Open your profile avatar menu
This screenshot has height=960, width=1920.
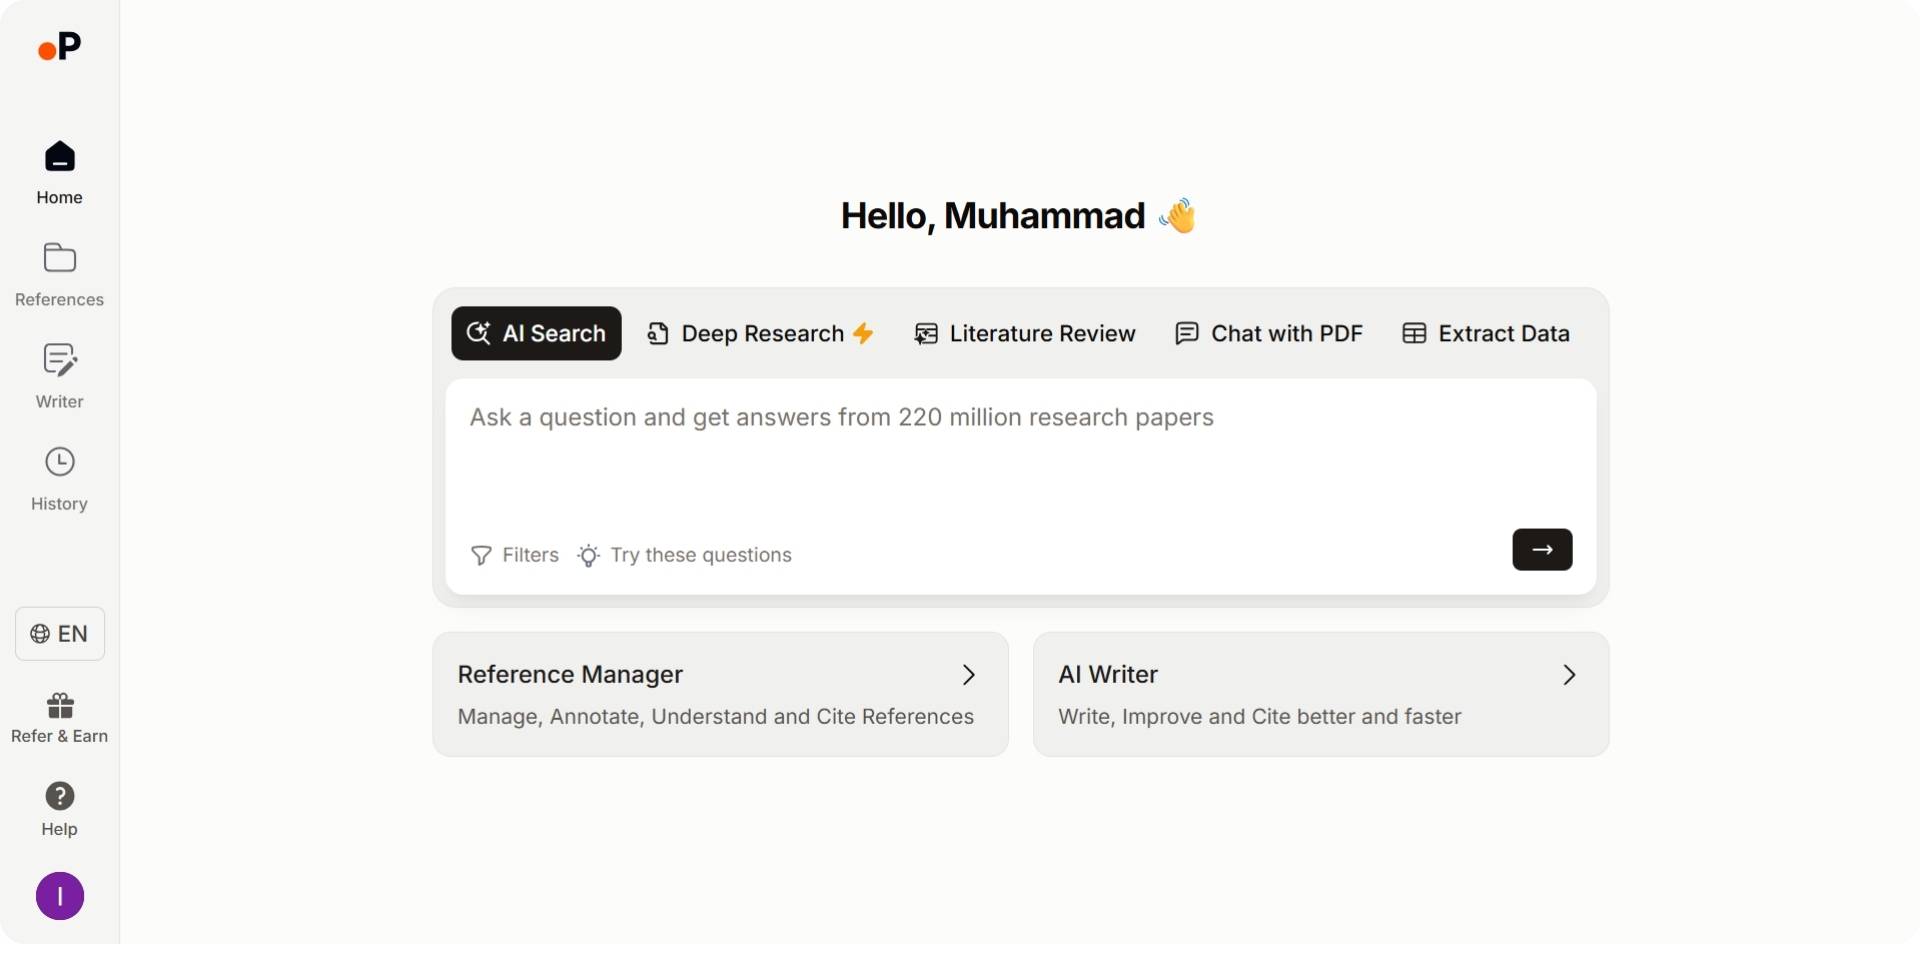point(59,896)
